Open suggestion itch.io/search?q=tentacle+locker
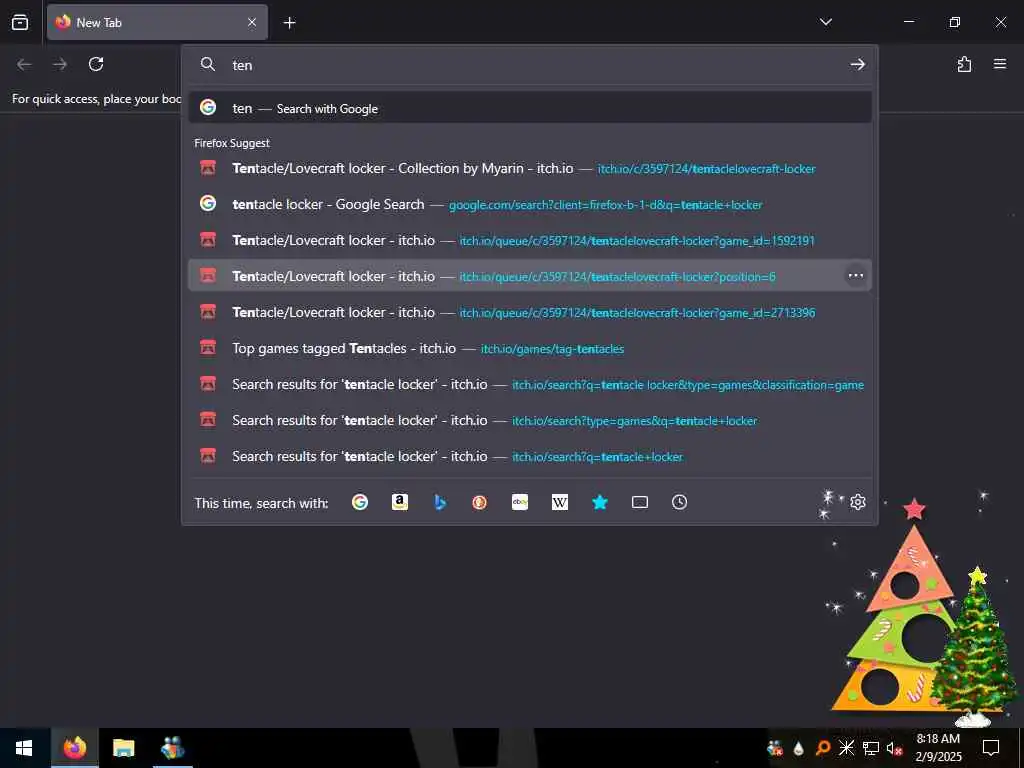The height and width of the screenshot is (768, 1024). 530,456
